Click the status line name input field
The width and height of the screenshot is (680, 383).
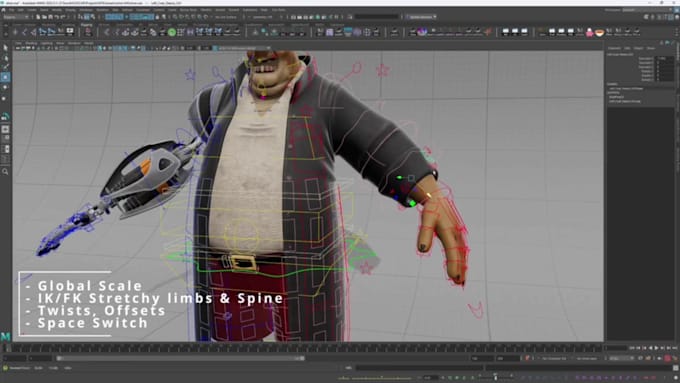click(376, 17)
